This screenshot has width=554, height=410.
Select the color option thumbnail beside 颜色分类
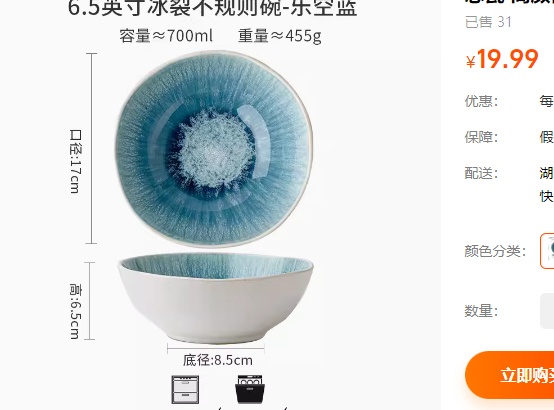(x=547, y=251)
